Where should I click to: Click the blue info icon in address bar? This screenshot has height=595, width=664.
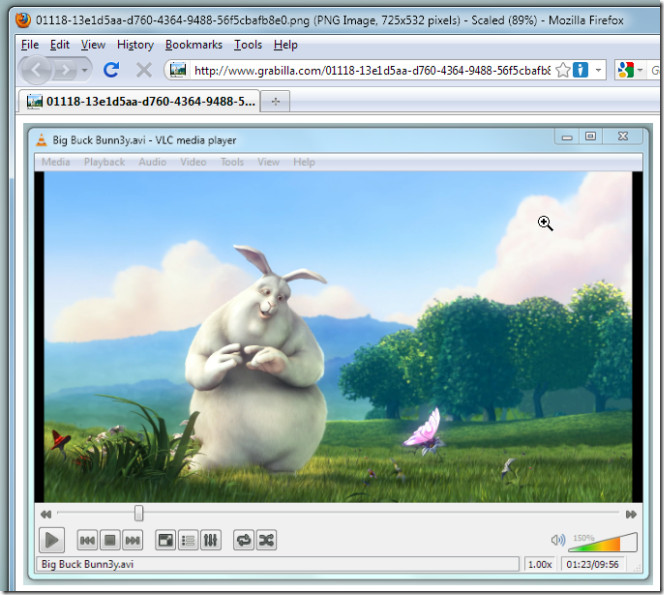580,69
